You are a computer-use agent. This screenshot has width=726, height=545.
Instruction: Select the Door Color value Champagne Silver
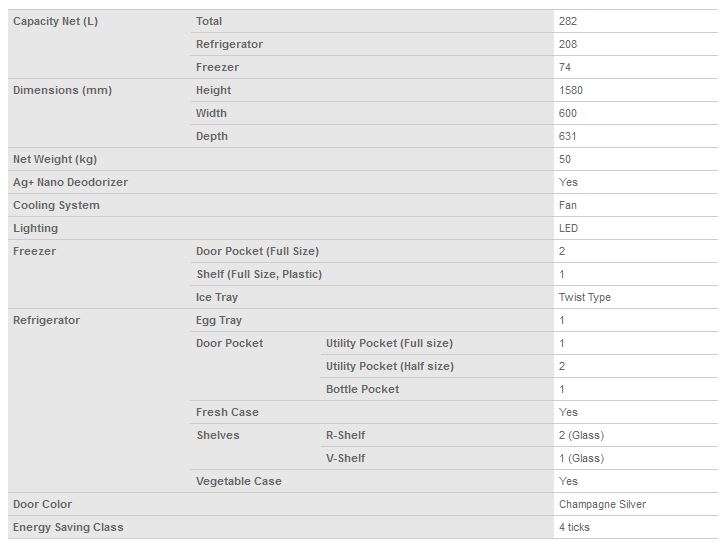coord(602,504)
